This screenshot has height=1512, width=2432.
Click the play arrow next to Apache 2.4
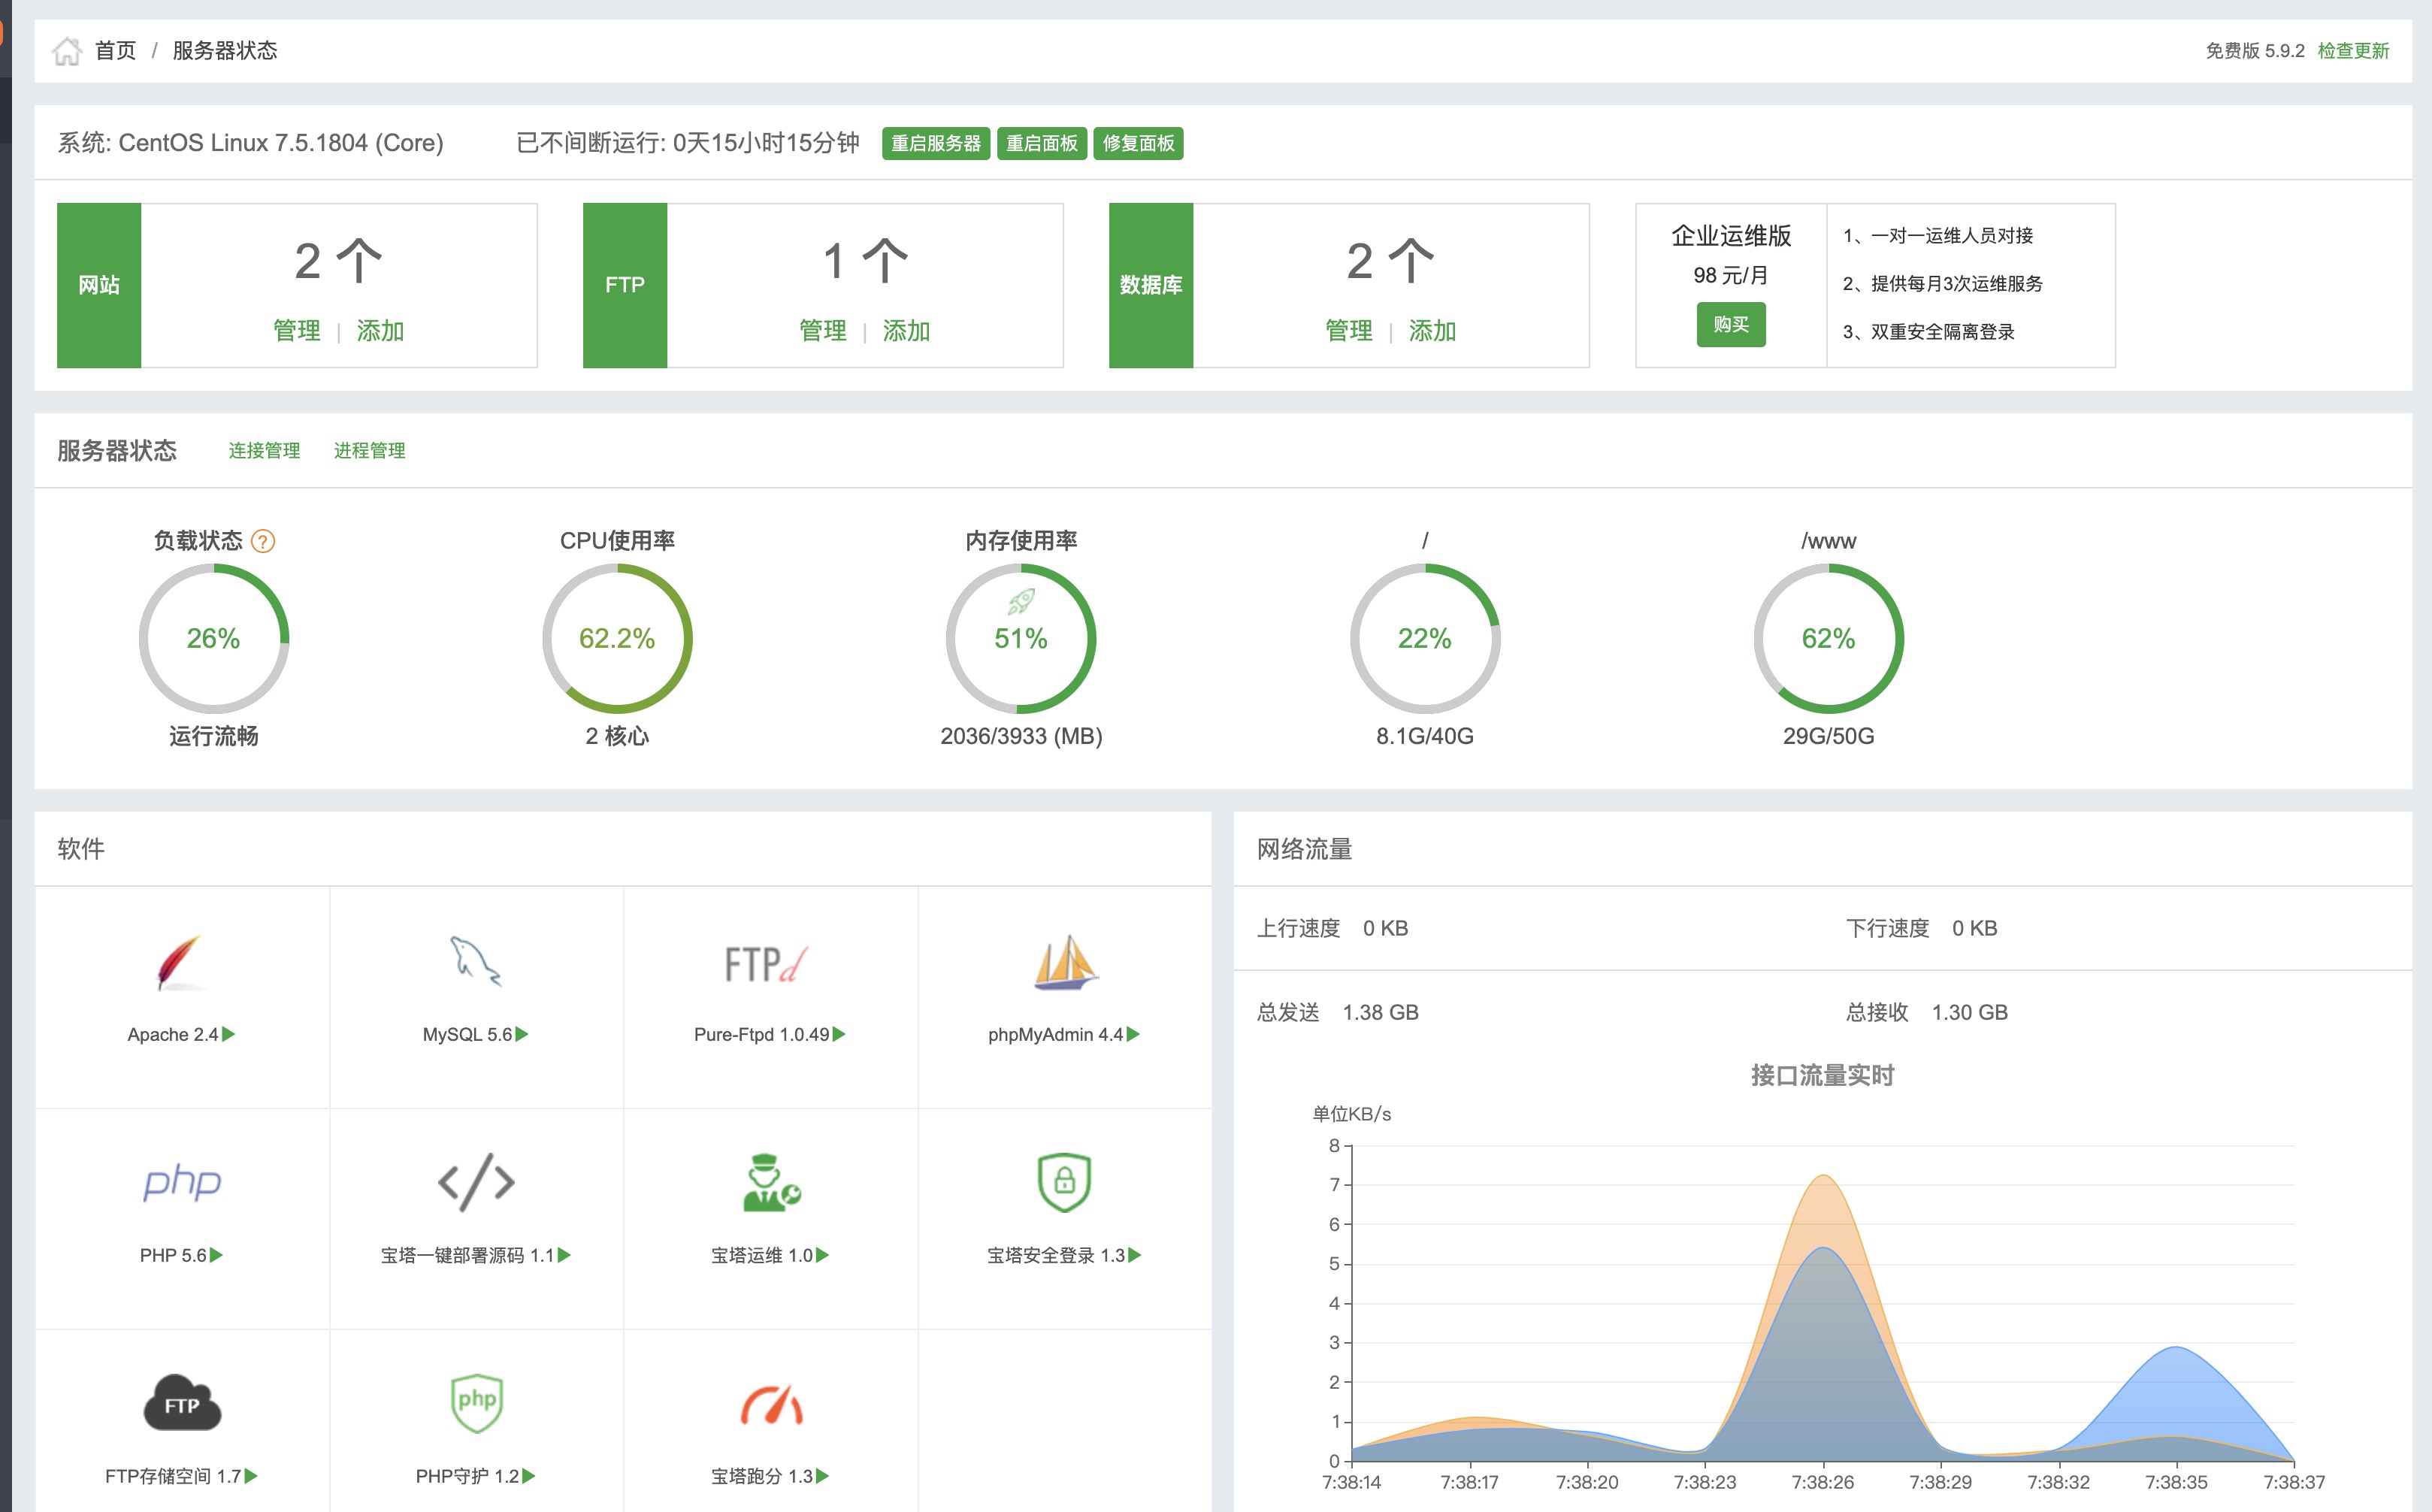point(229,1034)
